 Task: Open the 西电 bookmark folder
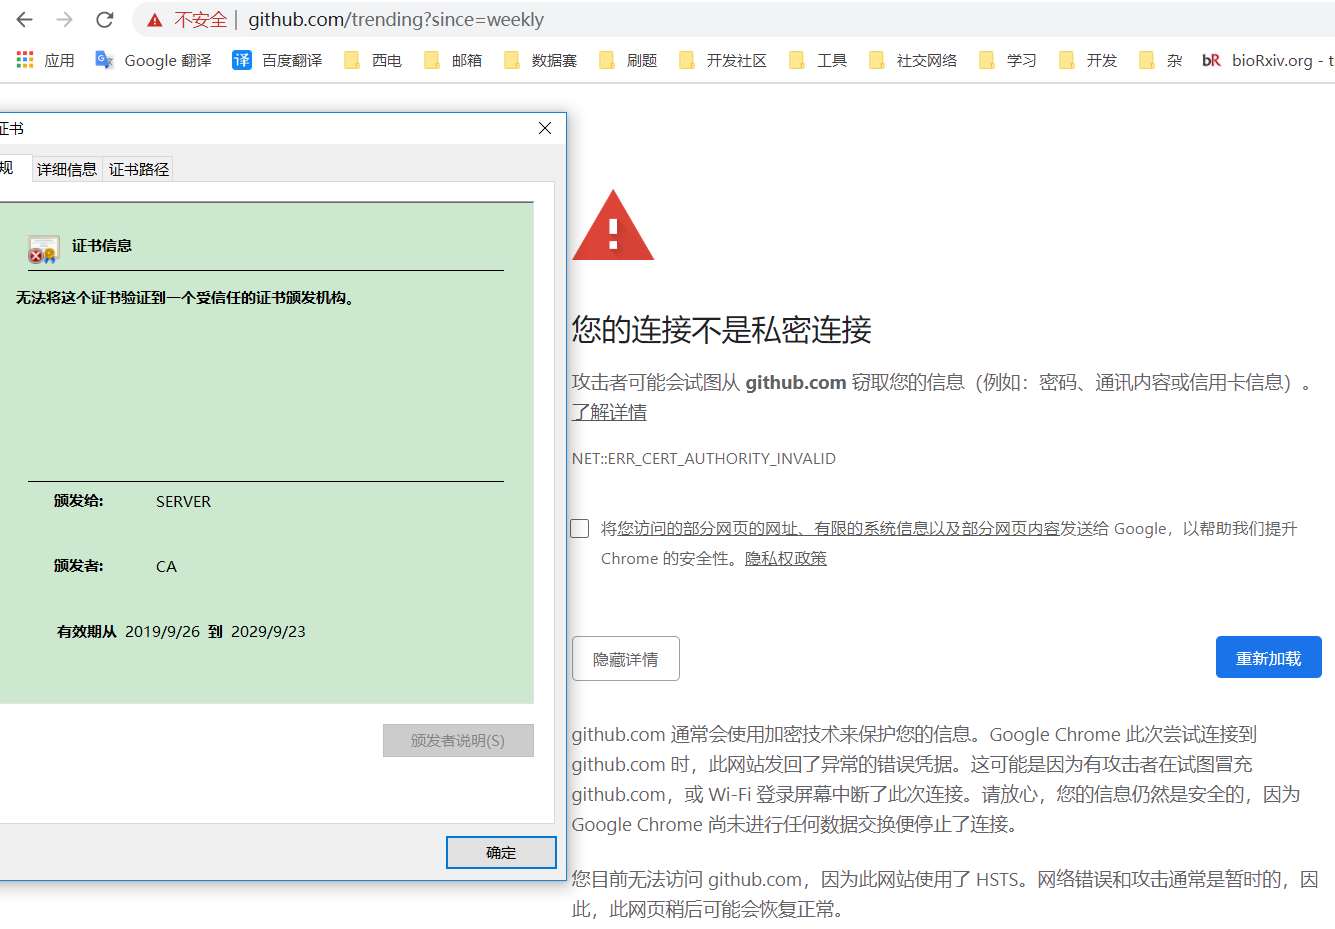(372, 60)
